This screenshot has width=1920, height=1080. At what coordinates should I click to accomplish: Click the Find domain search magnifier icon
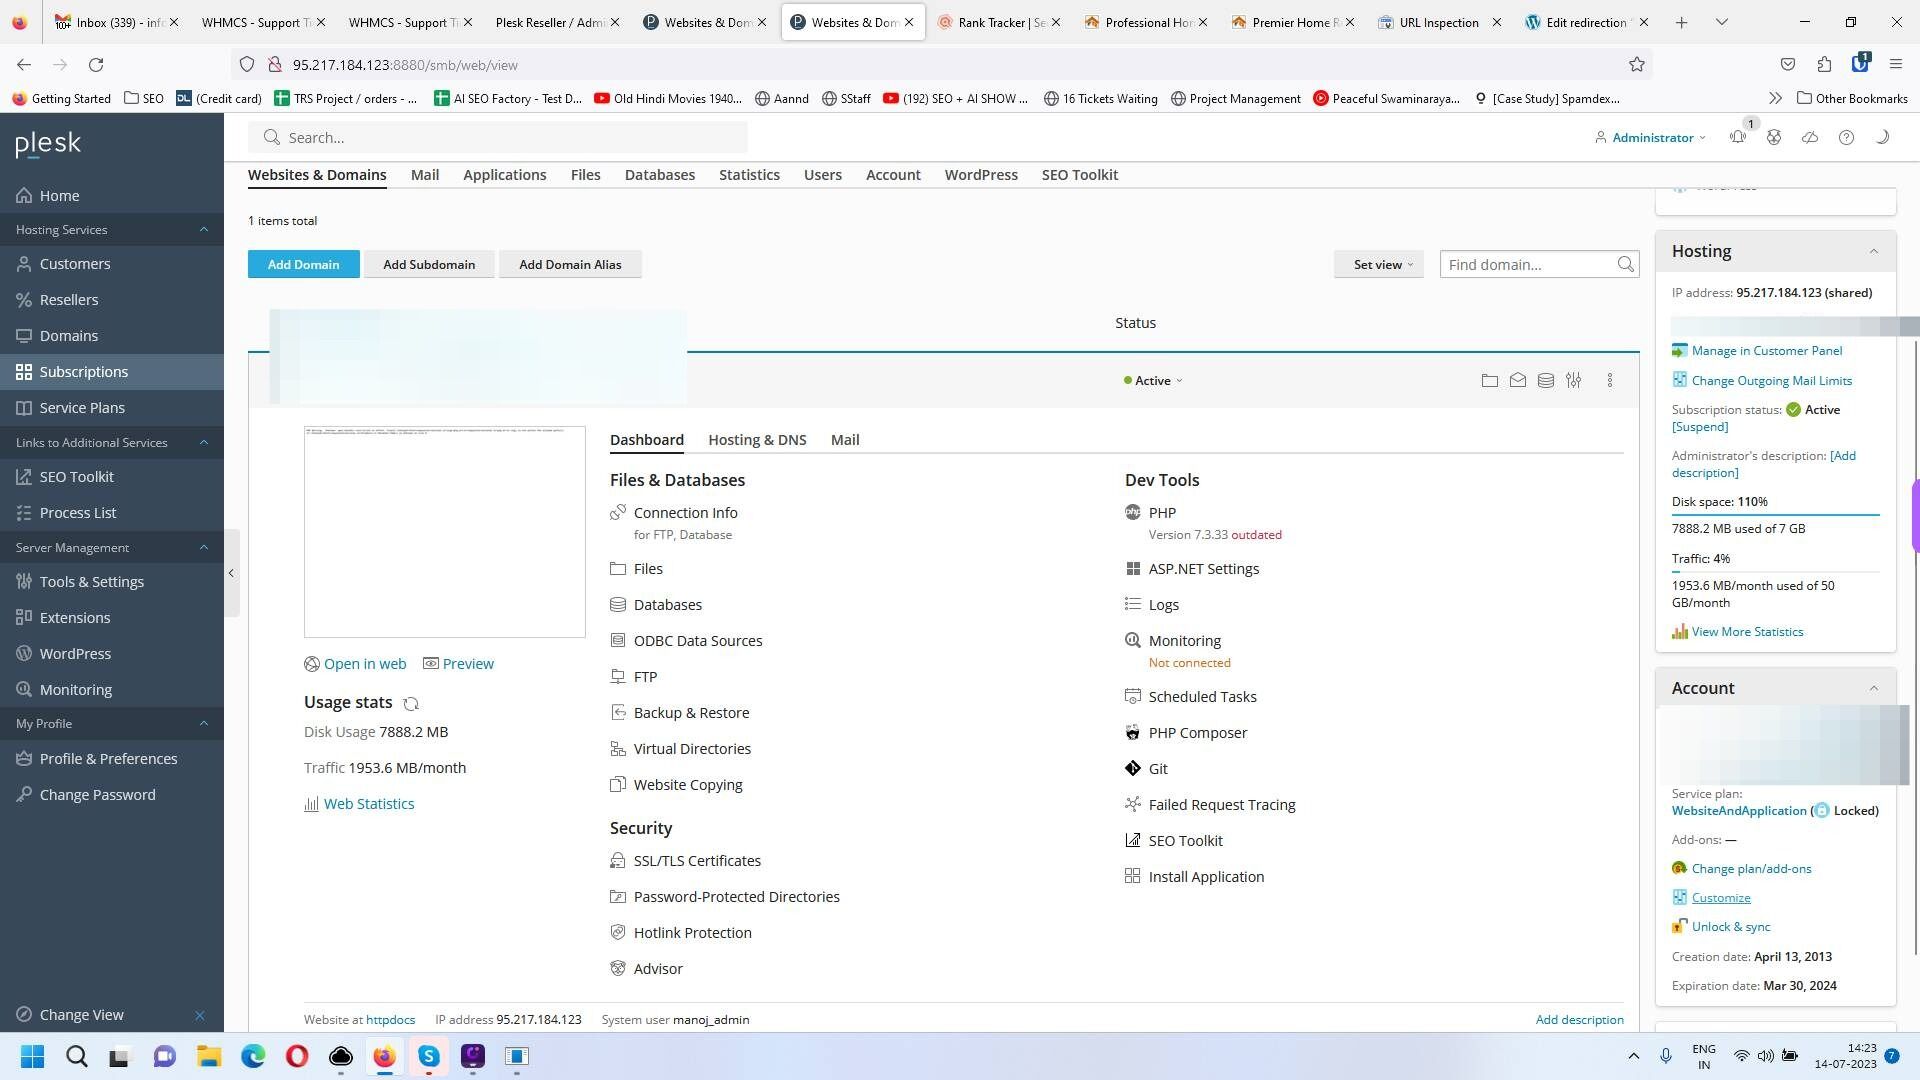click(x=1625, y=264)
